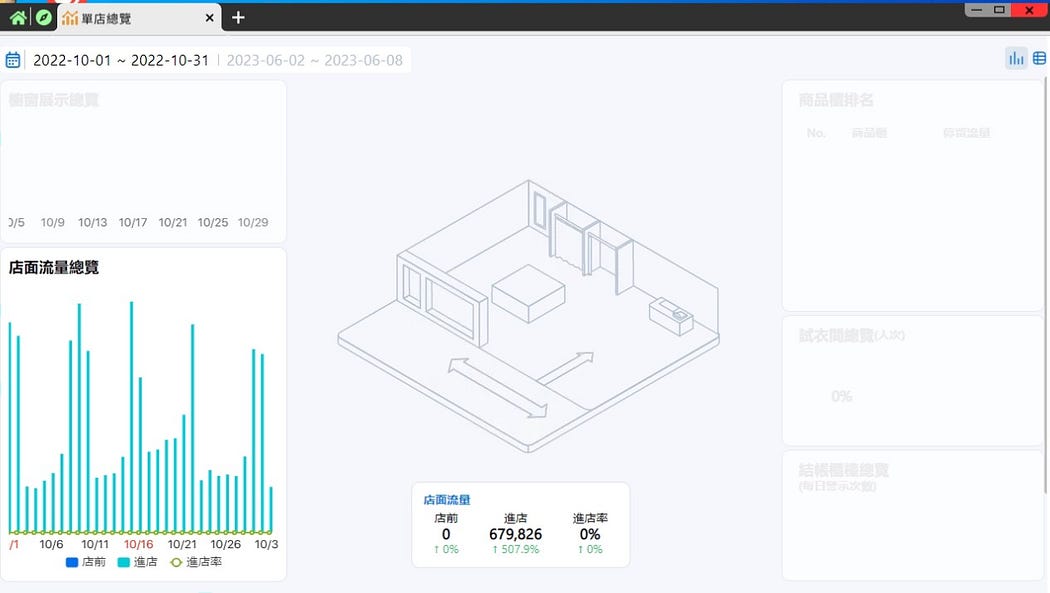Click the 10/11 axis label in traffic chart
Screen dimensions: 1050x593
click(x=95, y=544)
